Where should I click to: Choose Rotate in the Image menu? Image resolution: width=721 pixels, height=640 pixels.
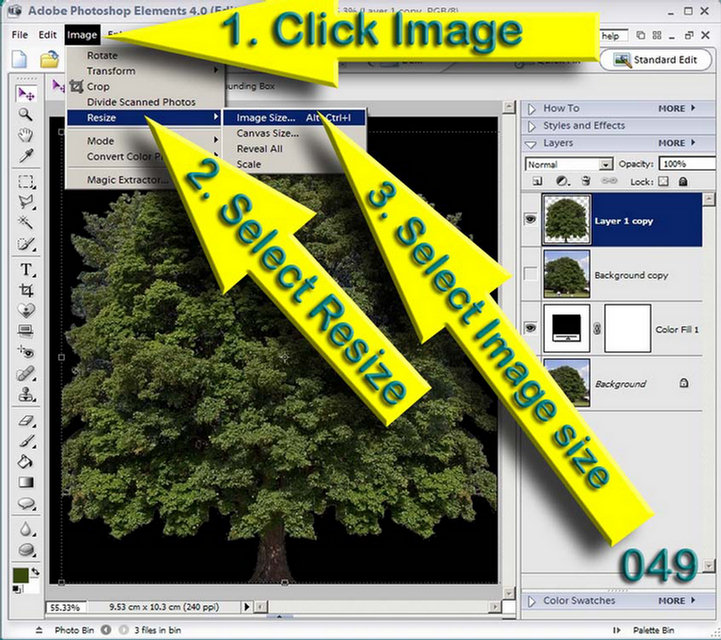pyautogui.click(x=102, y=55)
